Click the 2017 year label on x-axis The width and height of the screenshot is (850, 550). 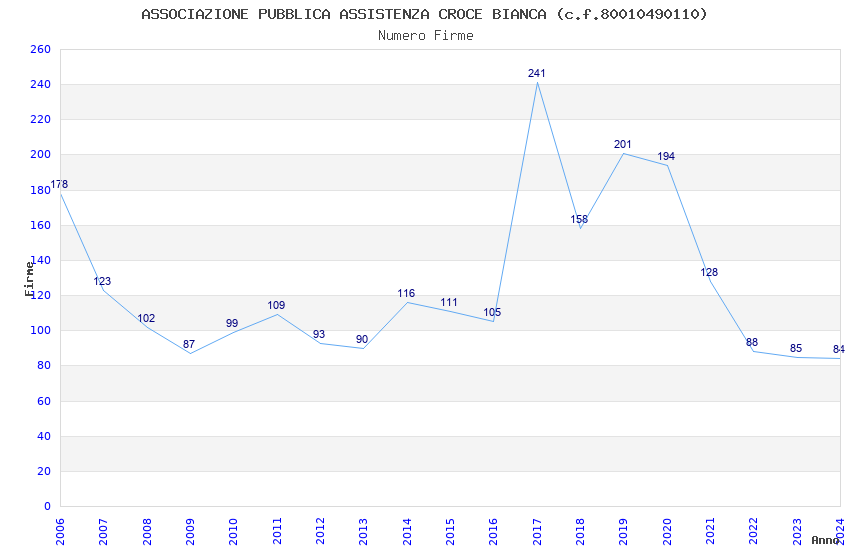(x=537, y=530)
